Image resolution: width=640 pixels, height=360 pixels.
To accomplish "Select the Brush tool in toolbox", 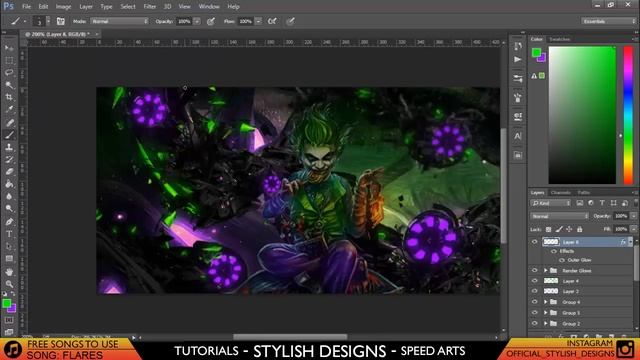I will [x=9, y=135].
